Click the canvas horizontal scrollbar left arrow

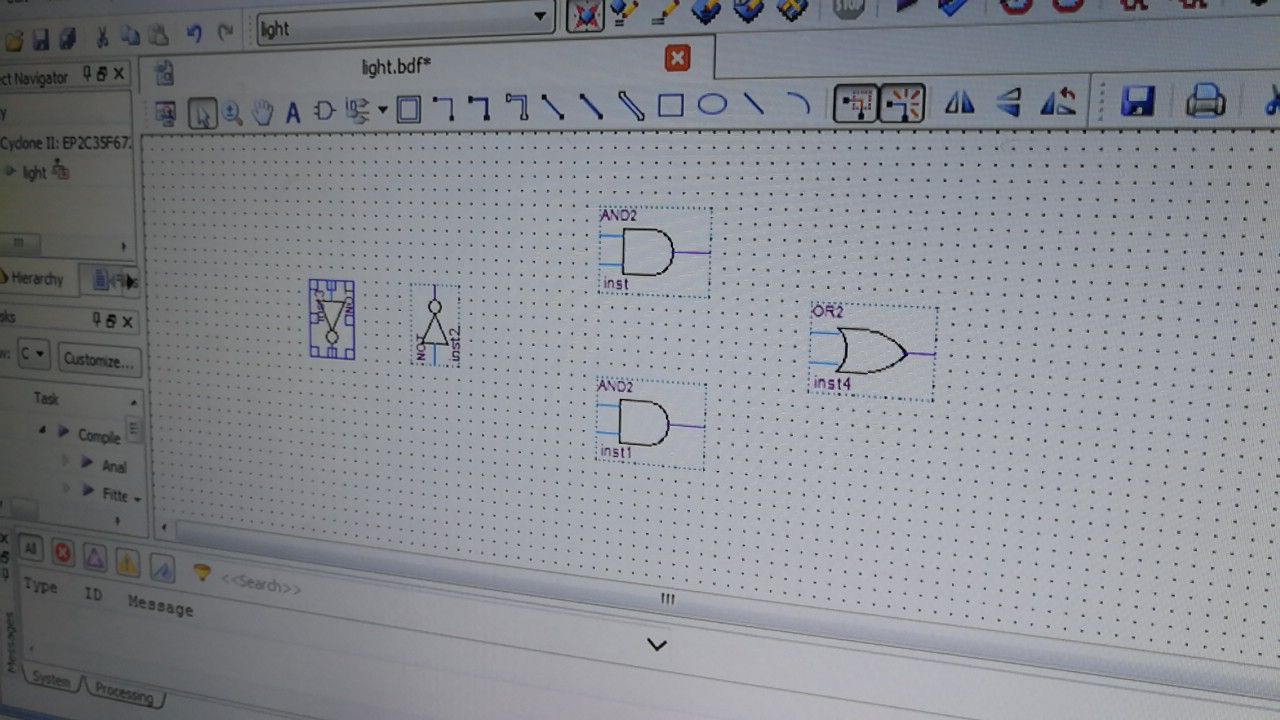pos(165,527)
